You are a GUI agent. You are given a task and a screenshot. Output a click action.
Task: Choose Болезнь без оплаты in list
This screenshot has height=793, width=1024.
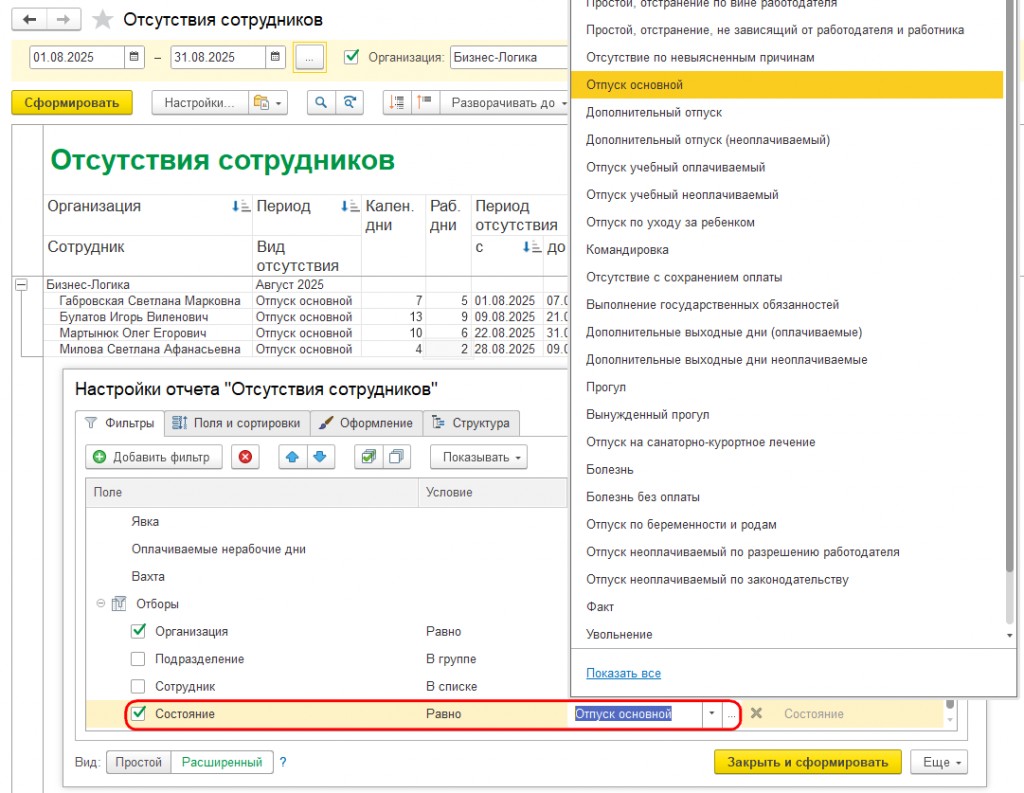pyautogui.click(x=787, y=497)
